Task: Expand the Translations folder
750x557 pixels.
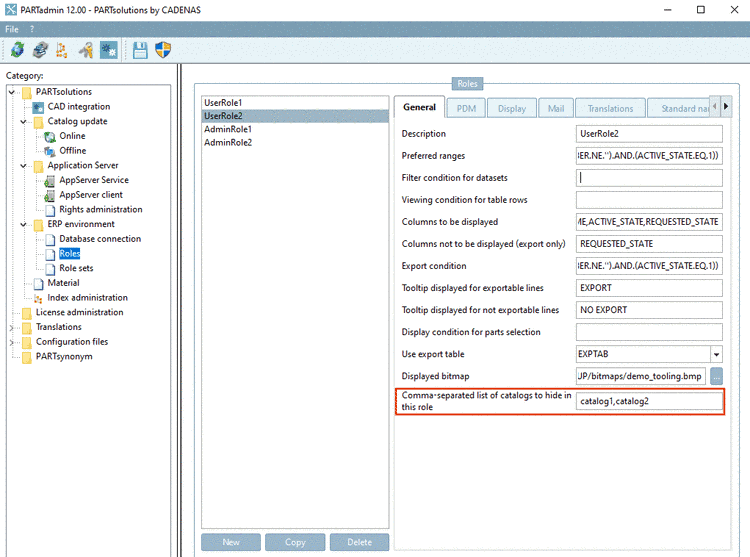Action: coord(11,328)
